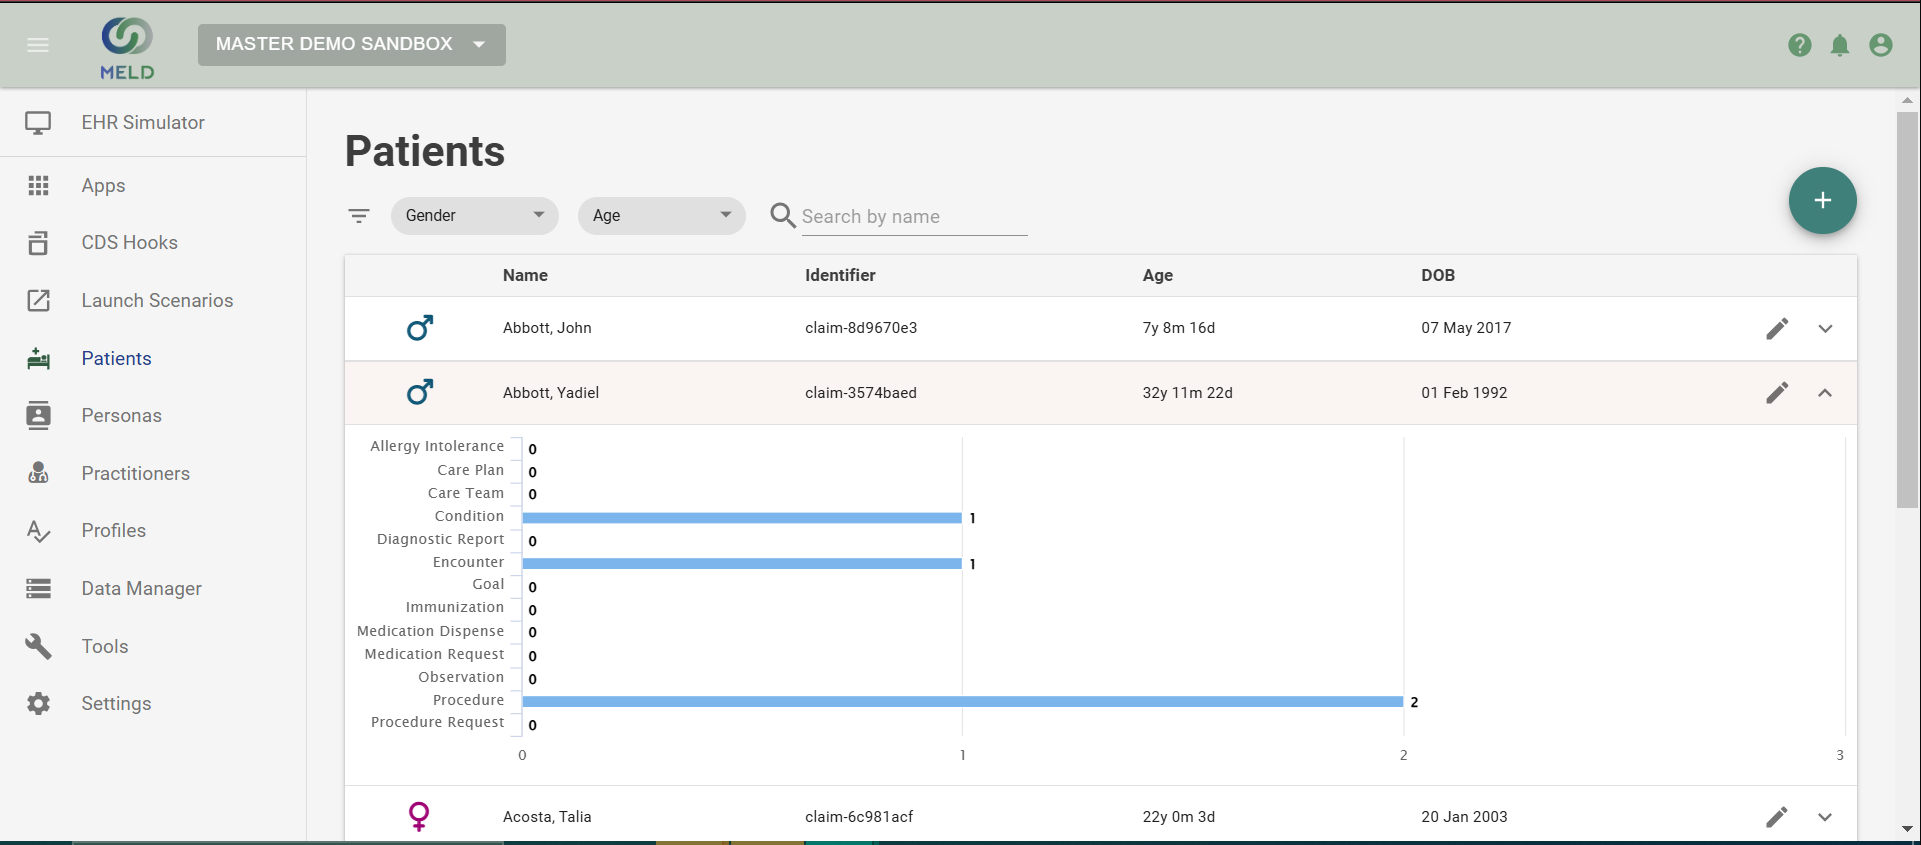
Task: Go to CDS Hooks in sidebar
Action: pyautogui.click(x=129, y=243)
